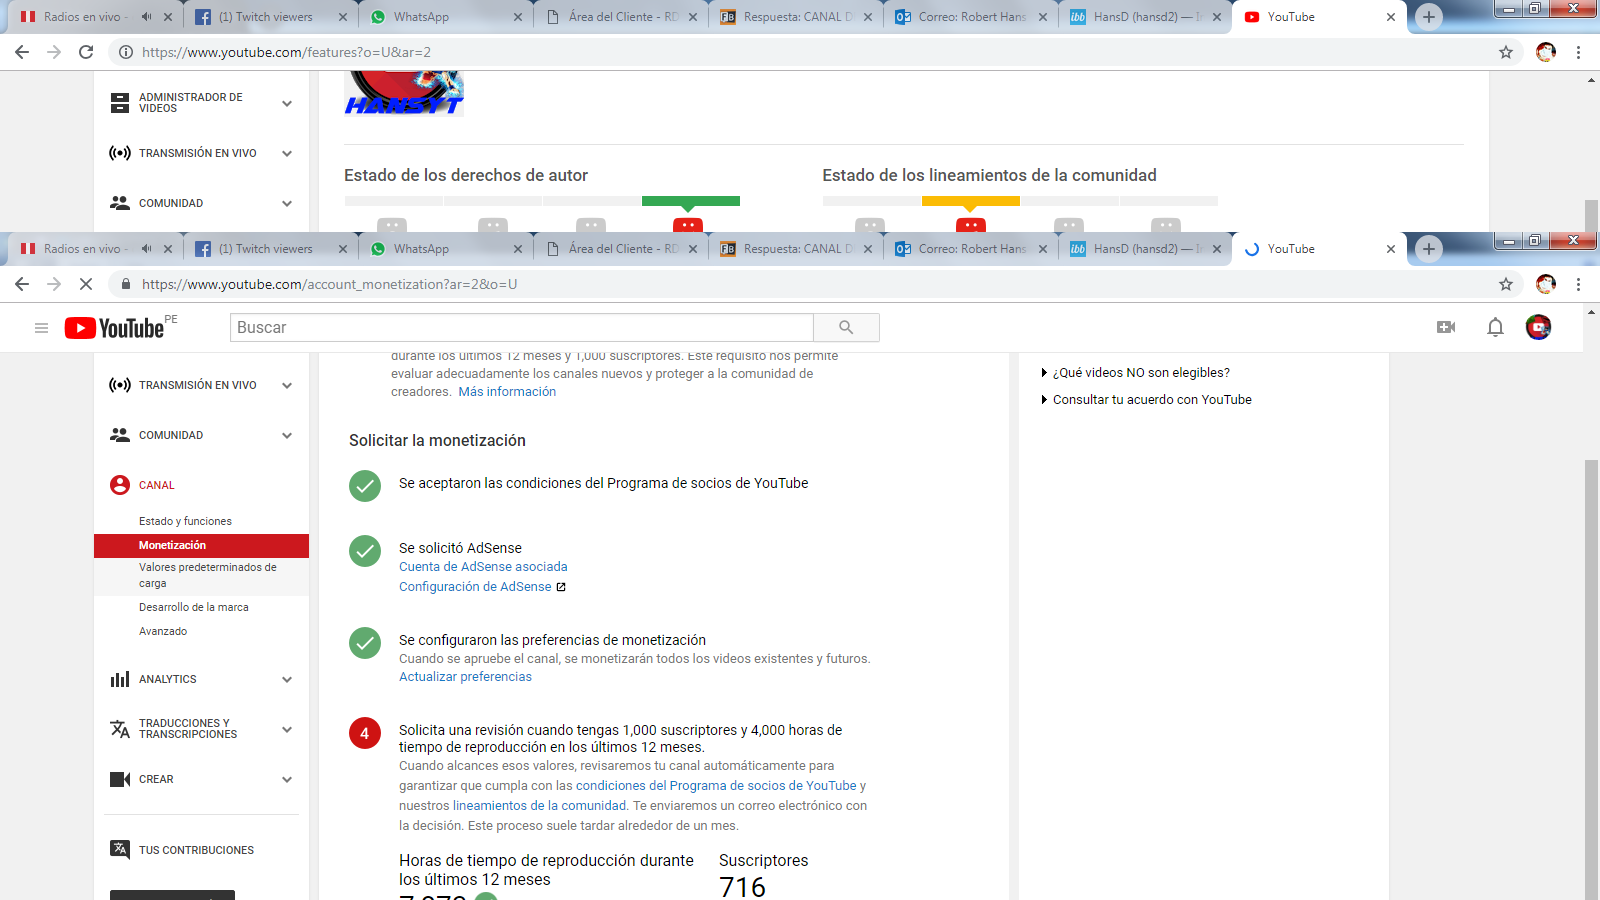Expand Comunidad chevron in upper window

(x=287, y=203)
